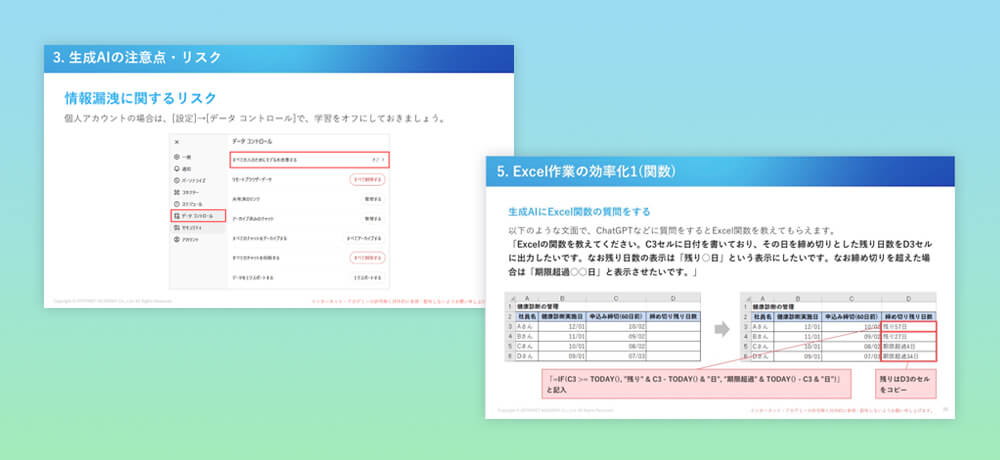
Task: Click the slide title 5. Excel作業の効率化1(関数)
Action: [586, 171]
